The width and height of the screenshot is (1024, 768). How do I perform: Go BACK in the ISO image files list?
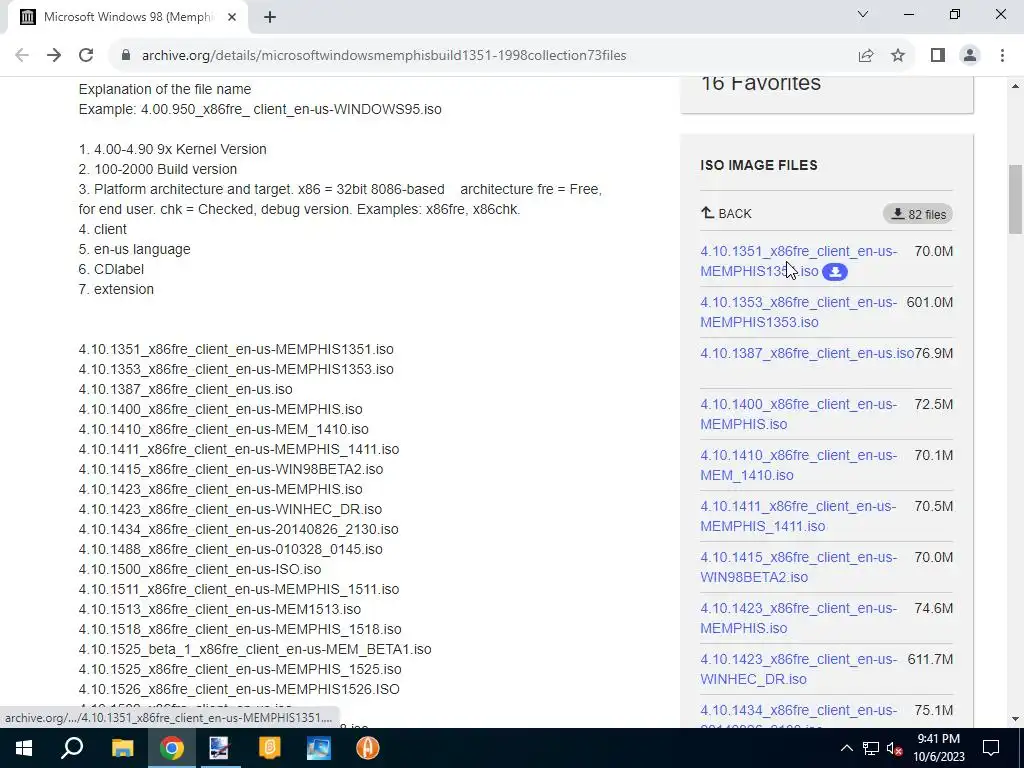click(x=726, y=214)
